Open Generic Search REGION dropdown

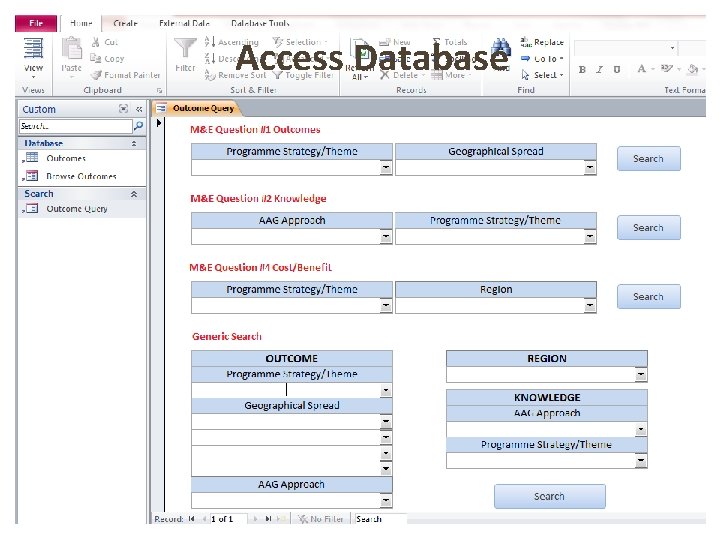641,375
